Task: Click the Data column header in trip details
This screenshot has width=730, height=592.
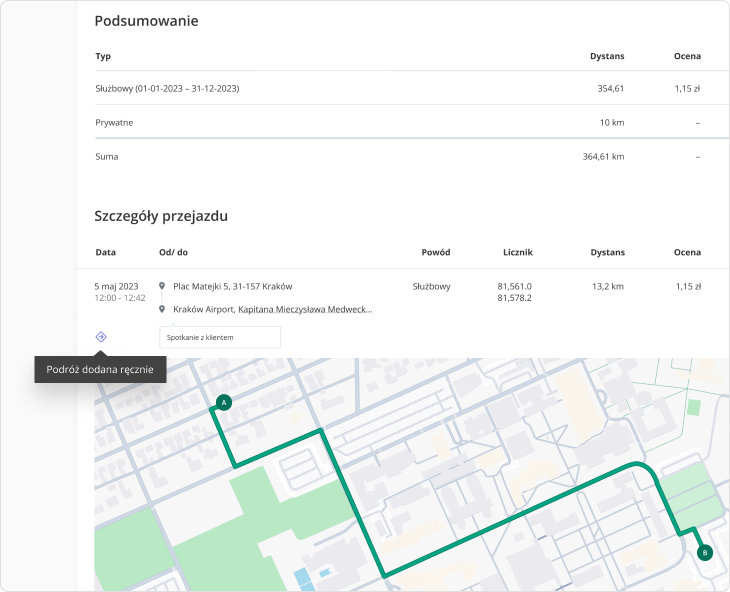Action: [105, 252]
